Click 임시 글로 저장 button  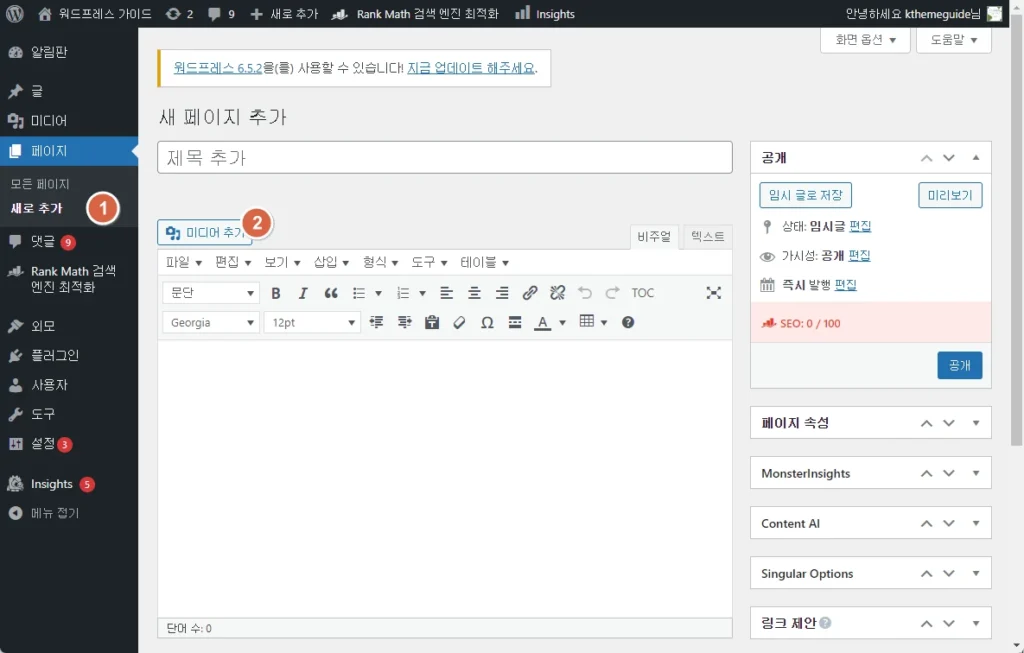(805, 195)
